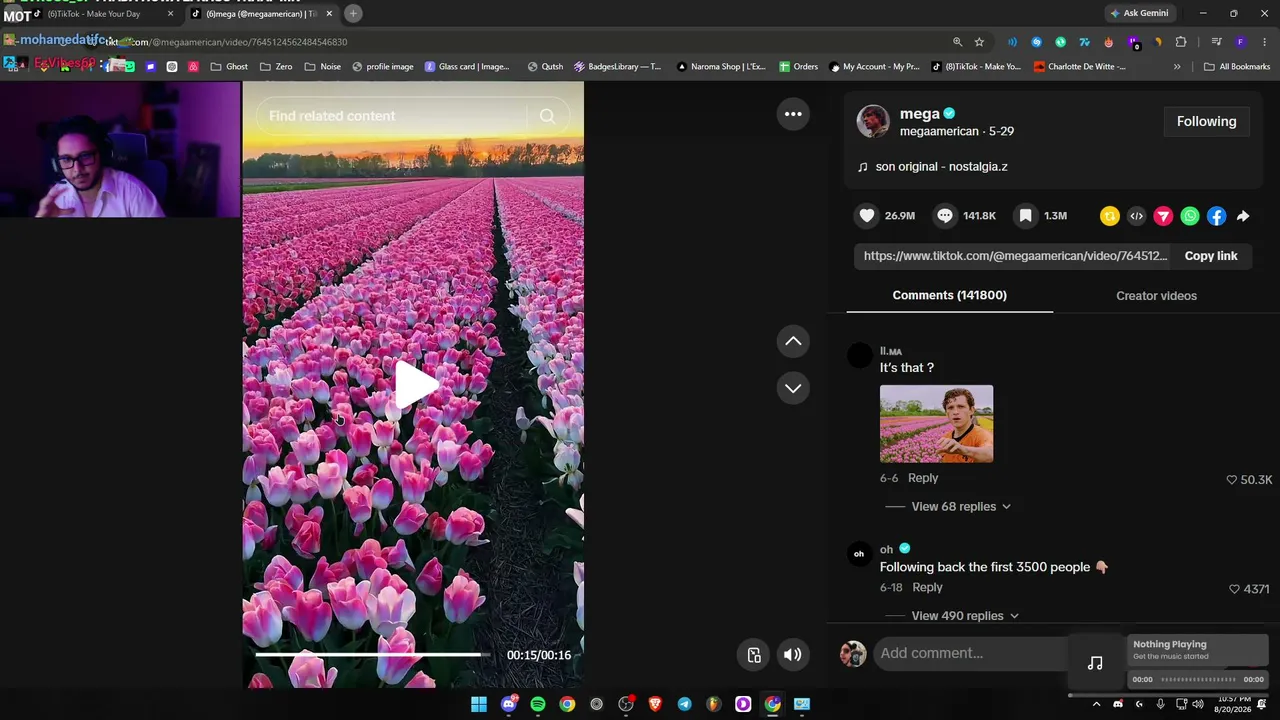Open the Charlotte De Witte bookmark
The height and width of the screenshot is (720, 1280).
[x=1079, y=67]
